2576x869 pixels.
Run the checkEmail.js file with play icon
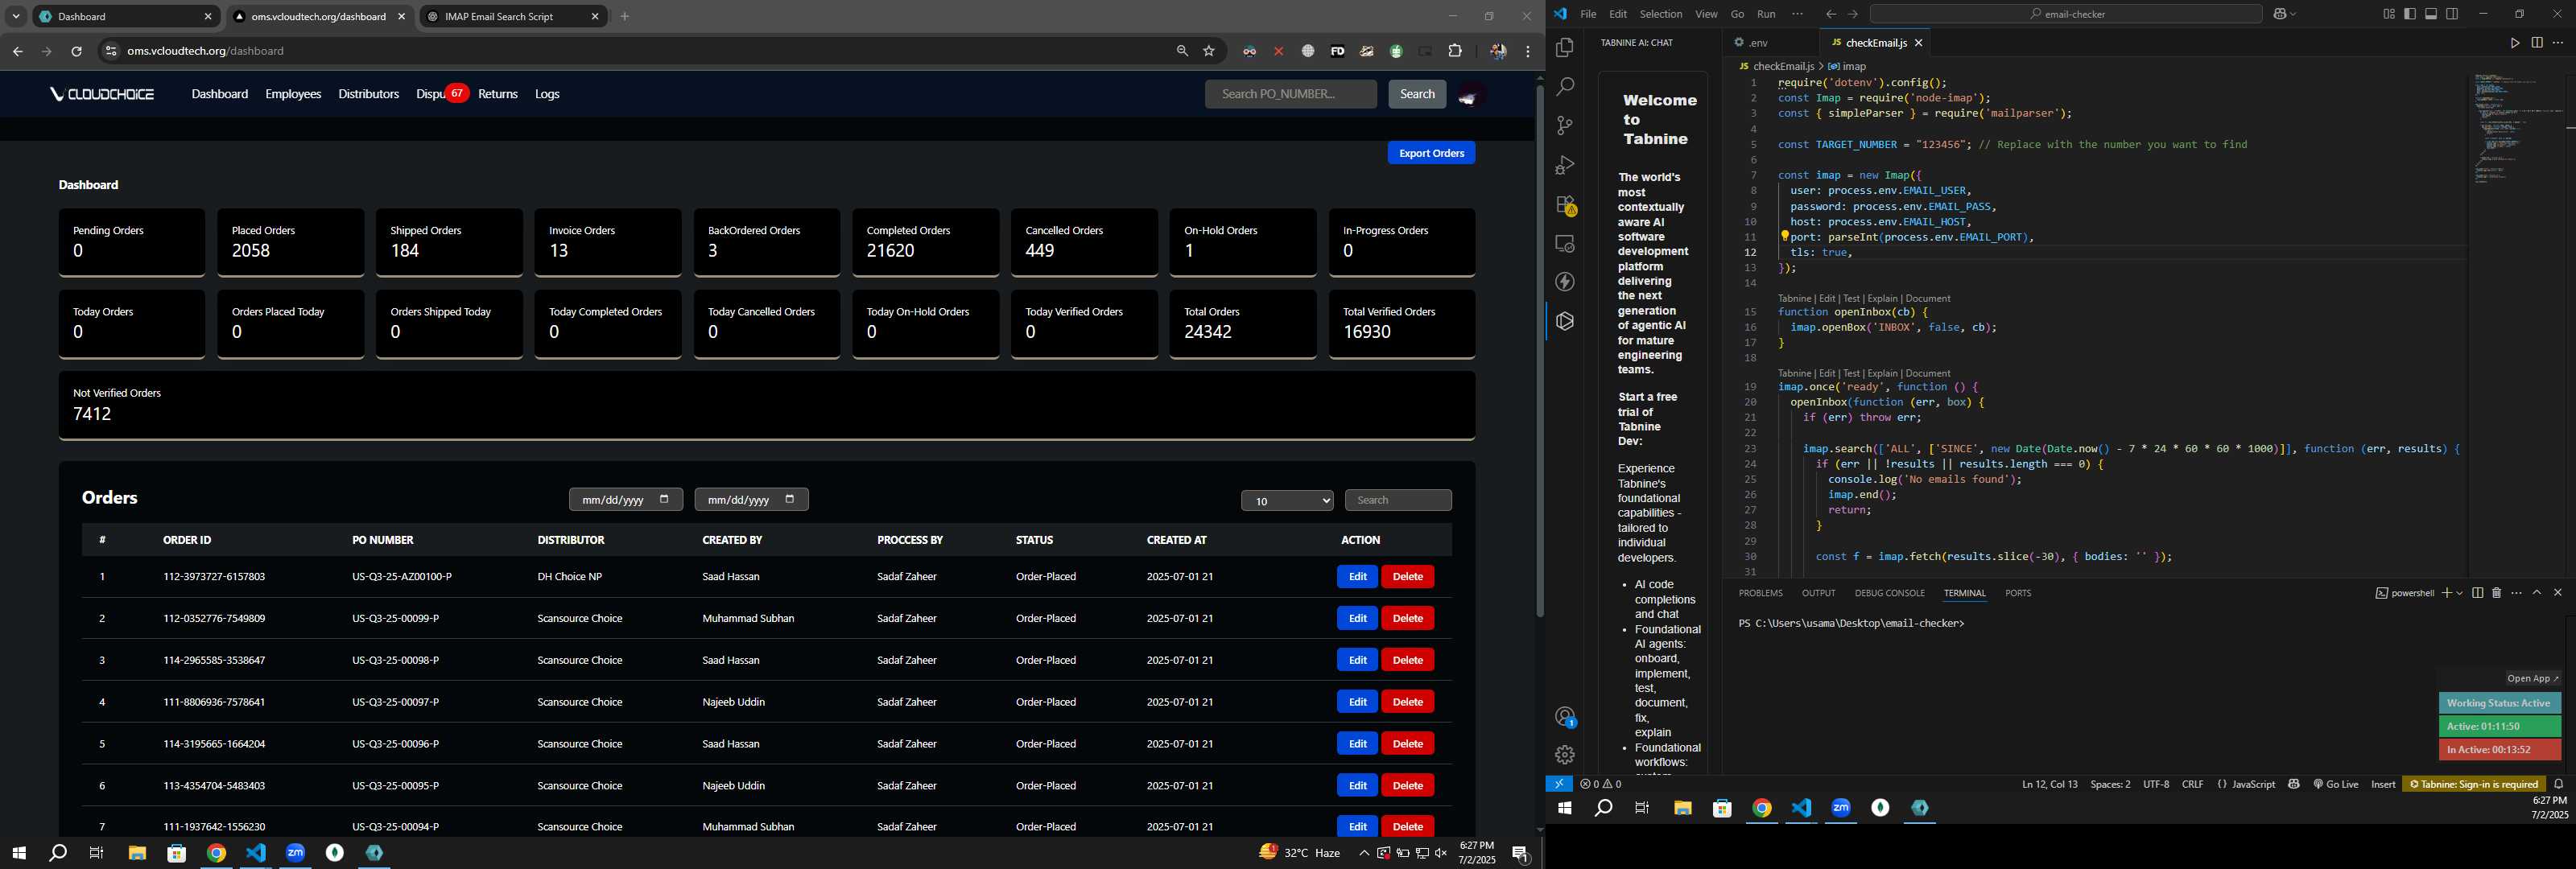click(x=2514, y=43)
